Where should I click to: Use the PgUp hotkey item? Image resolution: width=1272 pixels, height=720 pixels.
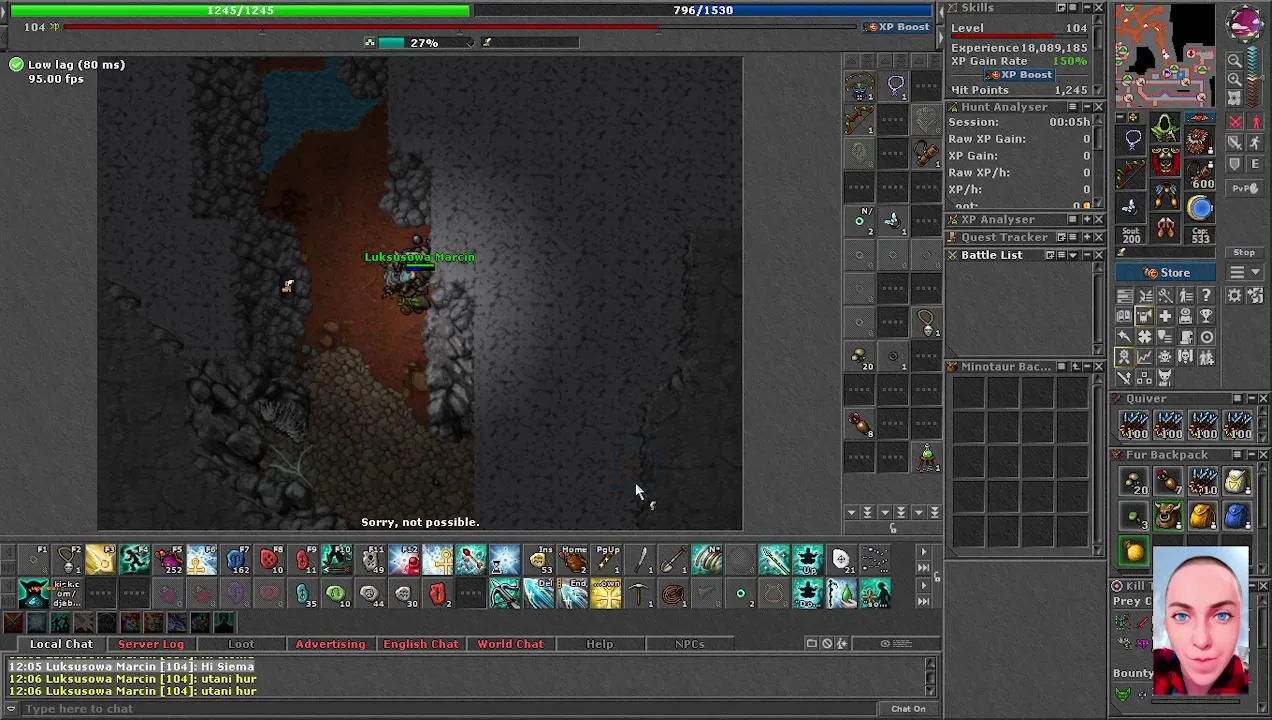coord(607,560)
